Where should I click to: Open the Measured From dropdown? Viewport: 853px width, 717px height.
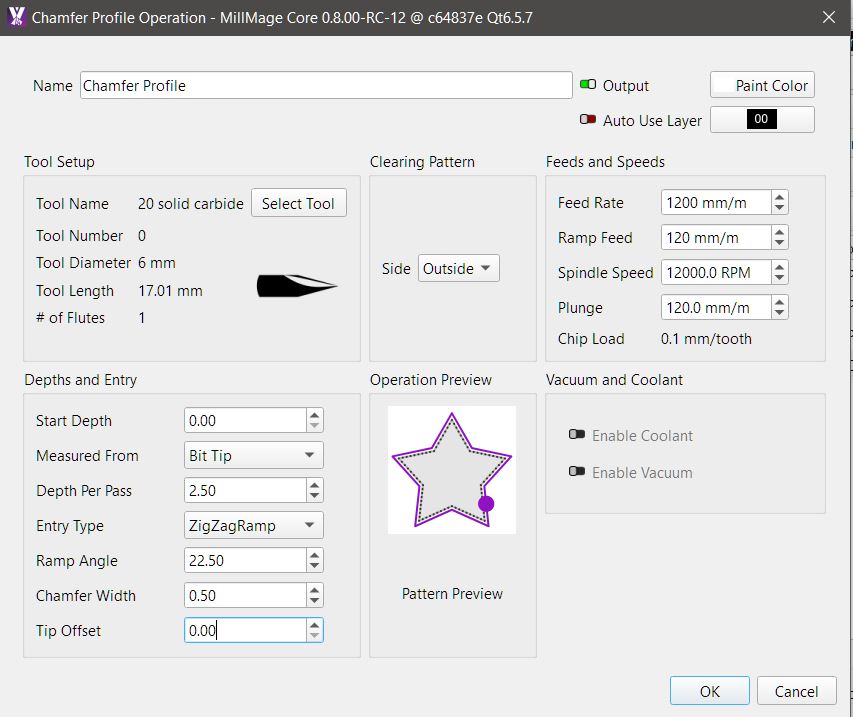(254, 456)
